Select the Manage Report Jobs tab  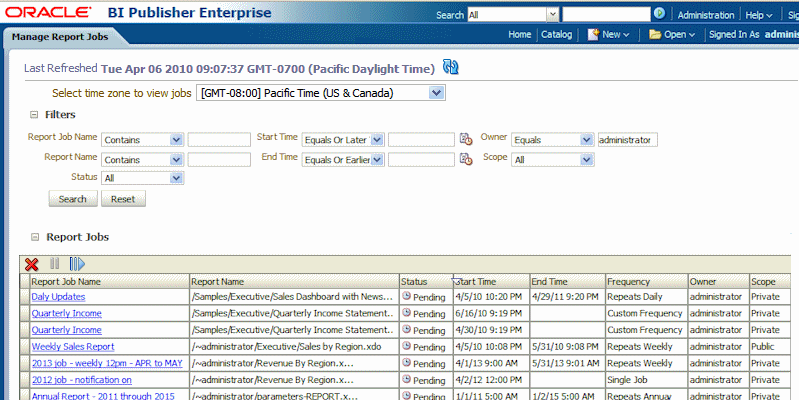[60, 37]
